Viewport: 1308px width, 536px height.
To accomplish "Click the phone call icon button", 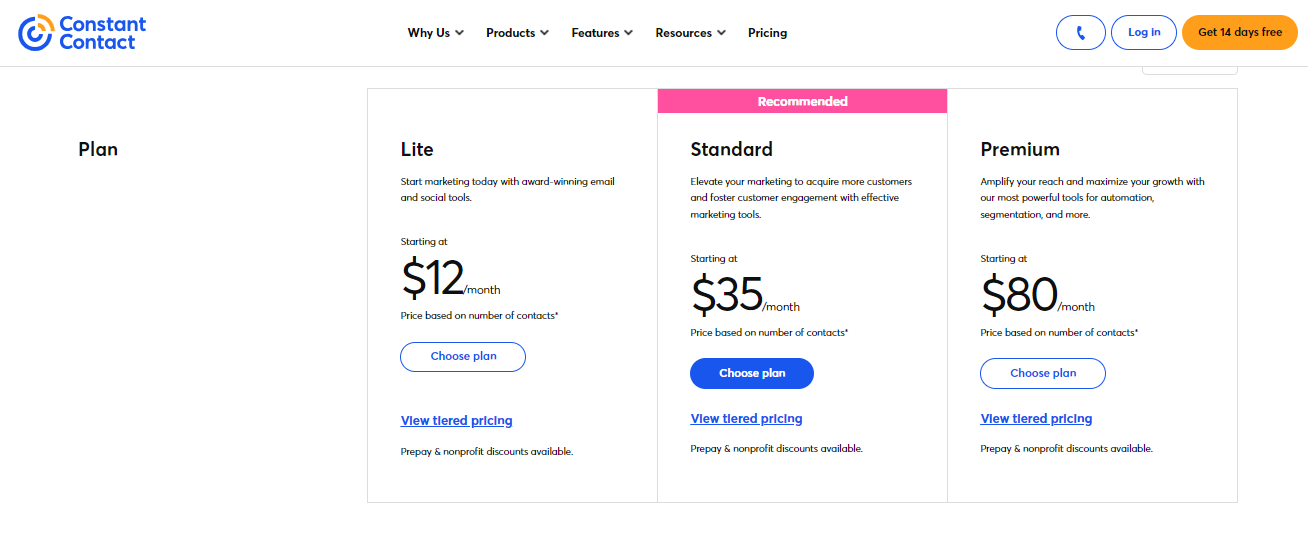I will coord(1080,33).
